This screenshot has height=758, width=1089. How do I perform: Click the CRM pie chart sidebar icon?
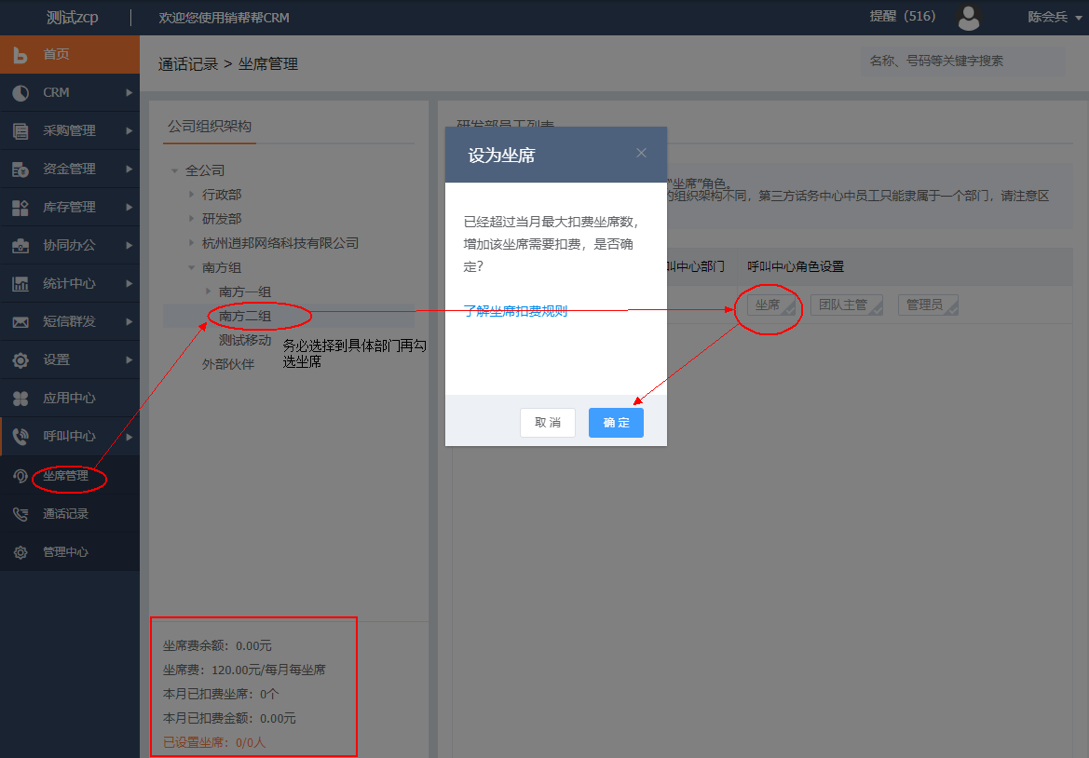point(20,93)
